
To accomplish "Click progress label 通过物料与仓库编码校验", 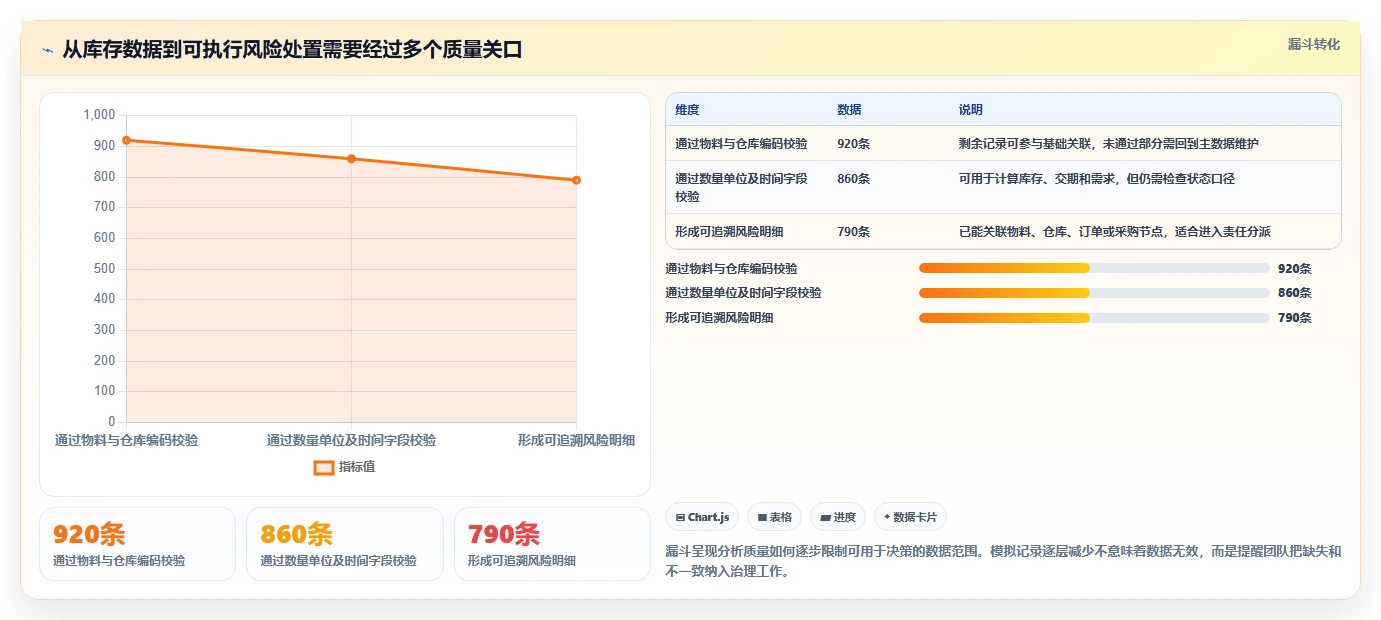I will click(x=731, y=269).
